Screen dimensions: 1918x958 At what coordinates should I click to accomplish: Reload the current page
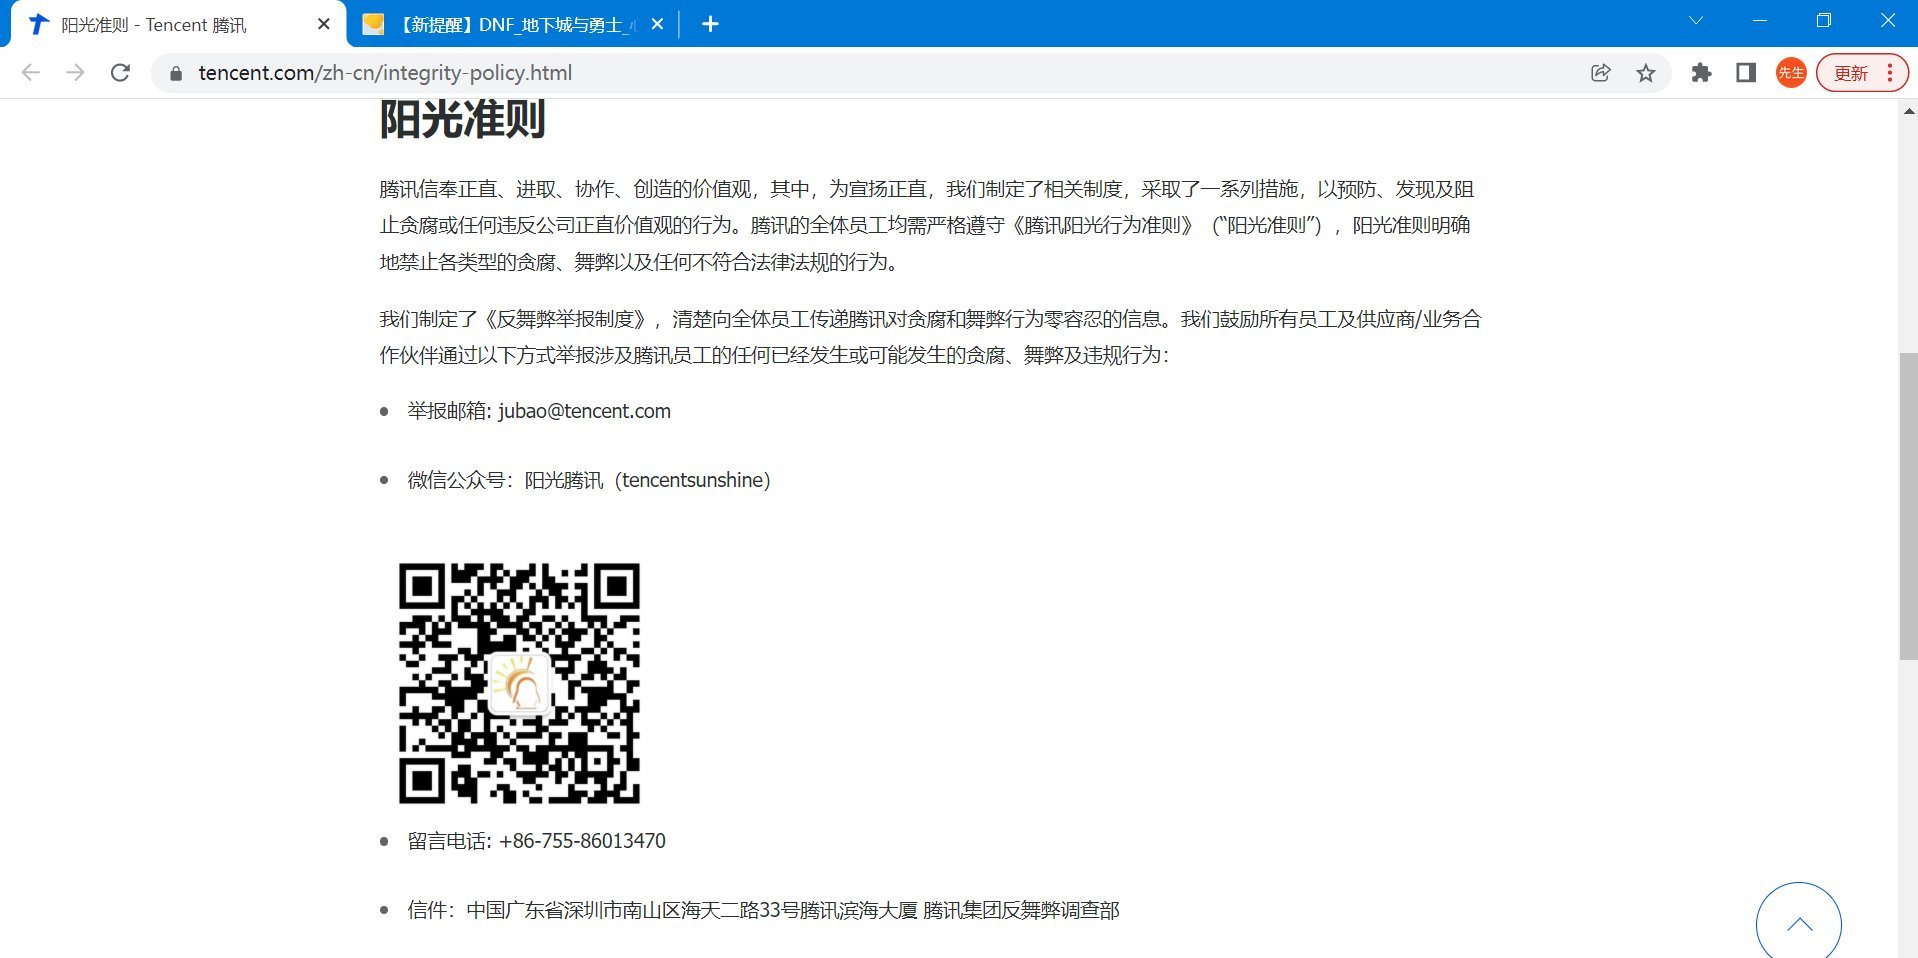click(120, 73)
